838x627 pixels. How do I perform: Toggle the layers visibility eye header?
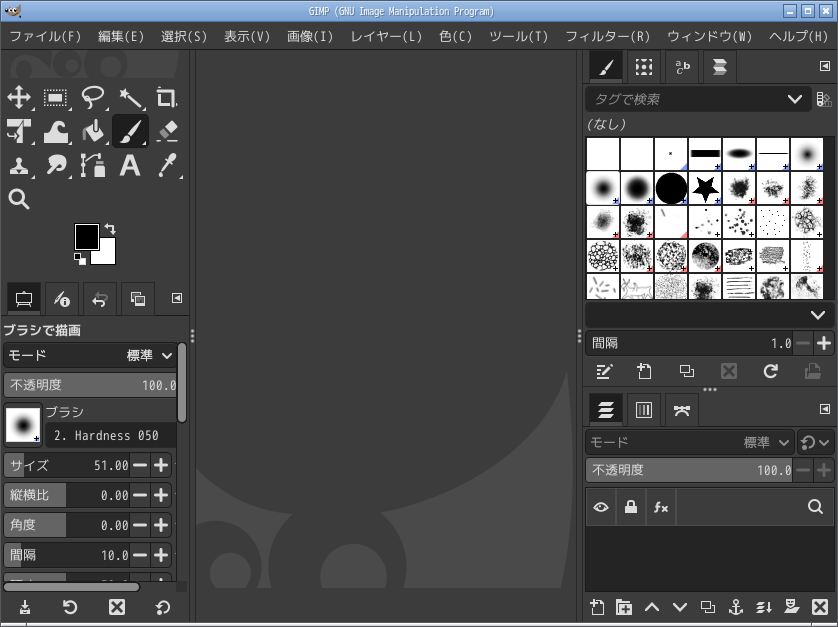[x=601, y=507]
